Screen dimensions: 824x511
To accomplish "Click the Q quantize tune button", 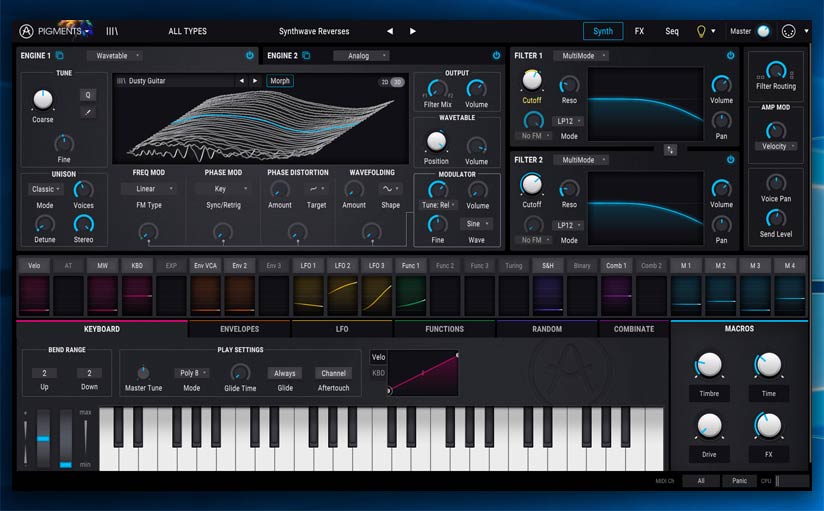I will 88,95.
